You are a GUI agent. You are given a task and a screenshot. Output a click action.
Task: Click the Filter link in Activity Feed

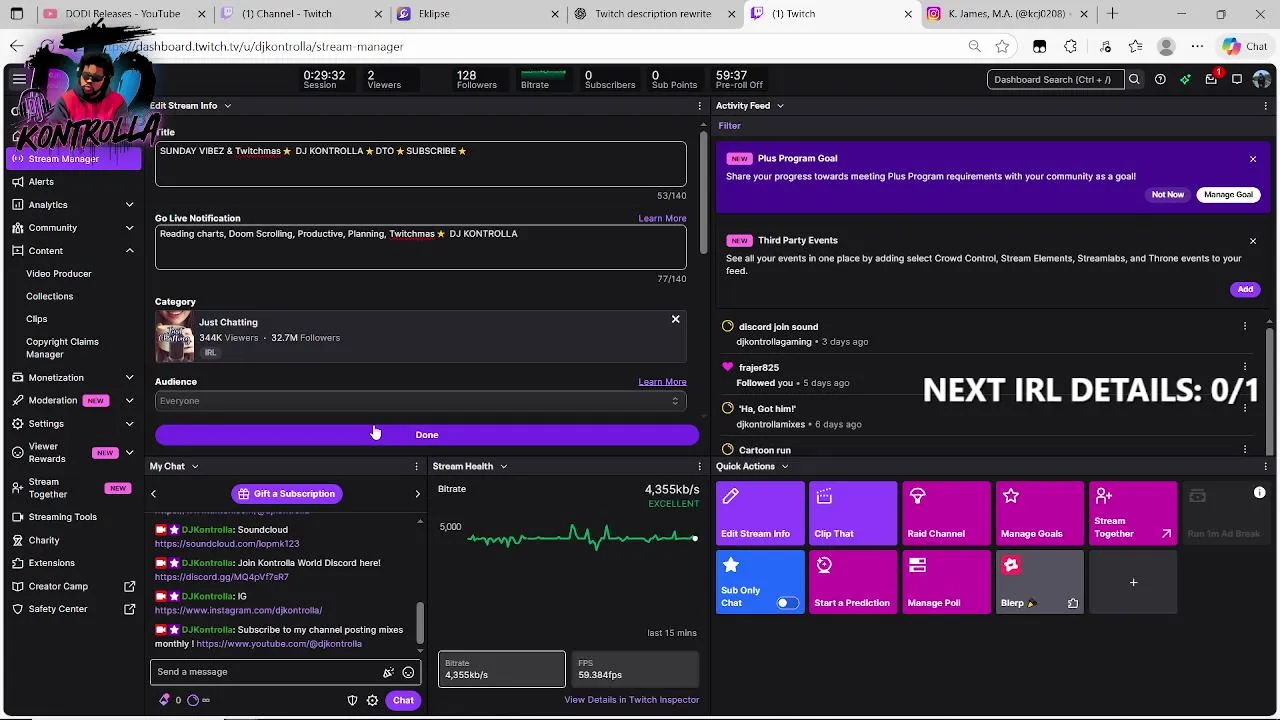click(729, 126)
